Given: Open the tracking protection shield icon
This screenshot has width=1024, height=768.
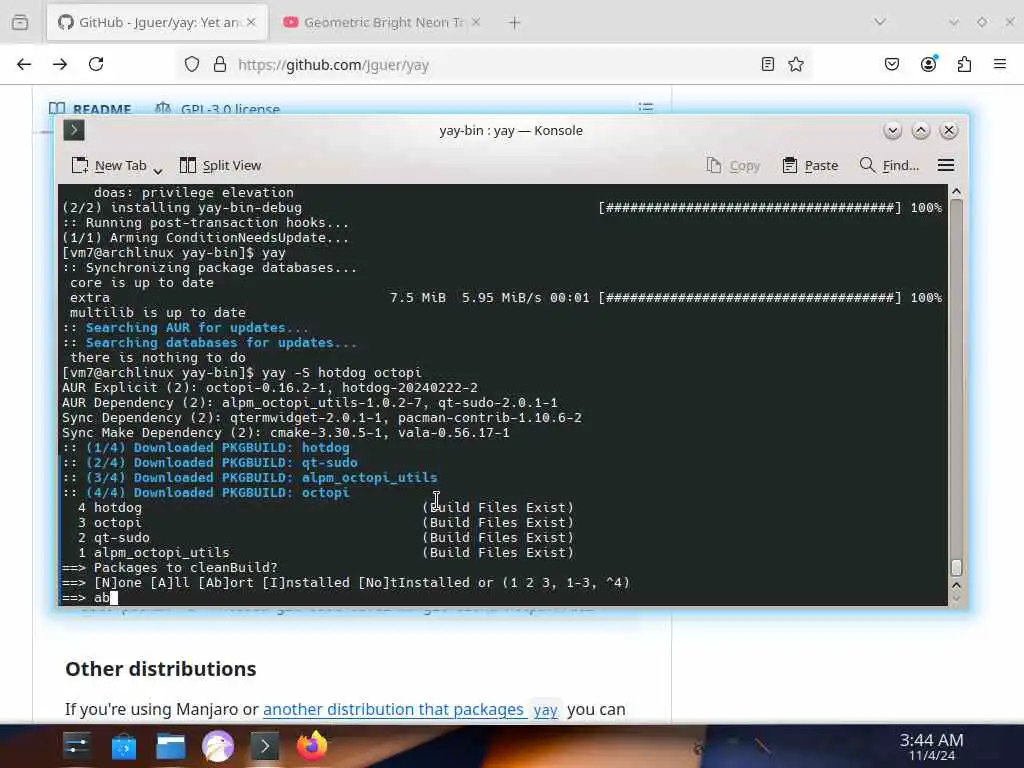Looking at the screenshot, I should point(191,64).
